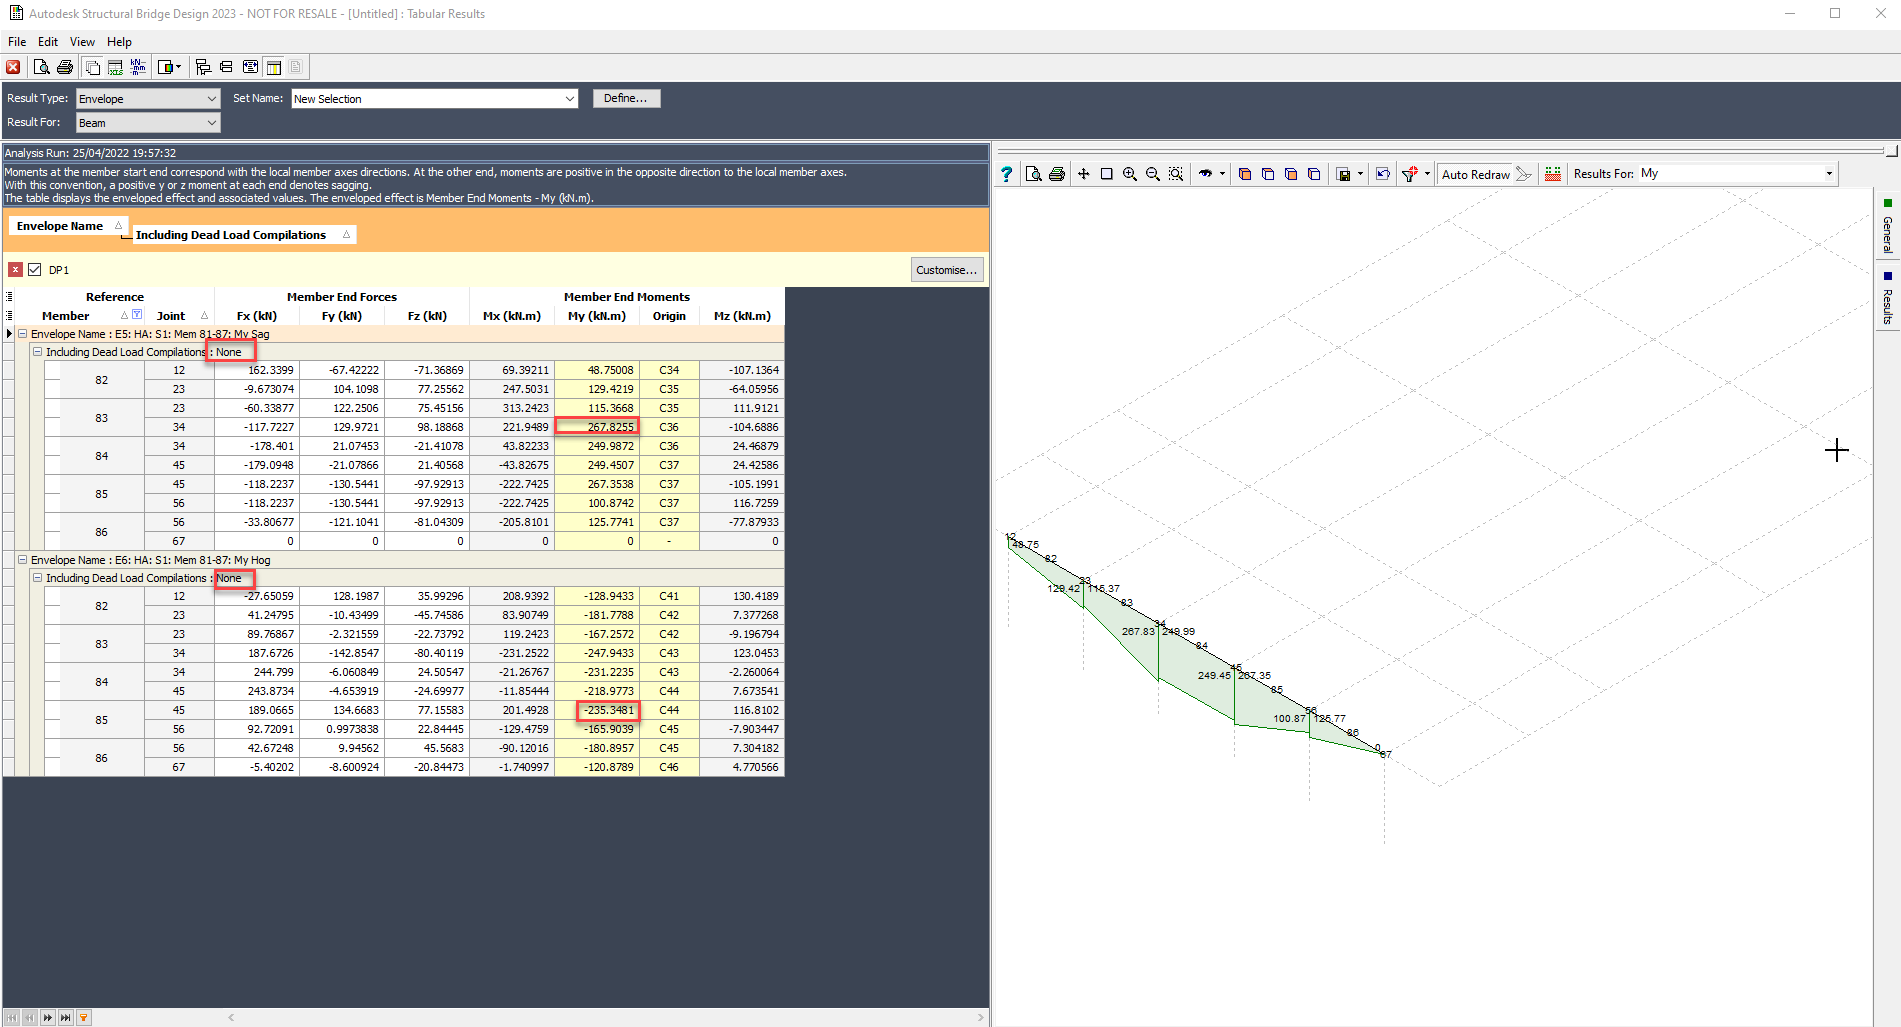The image size is (1901, 1027).
Task: Toggle the filter on the Member column header
Action: click(x=137, y=314)
